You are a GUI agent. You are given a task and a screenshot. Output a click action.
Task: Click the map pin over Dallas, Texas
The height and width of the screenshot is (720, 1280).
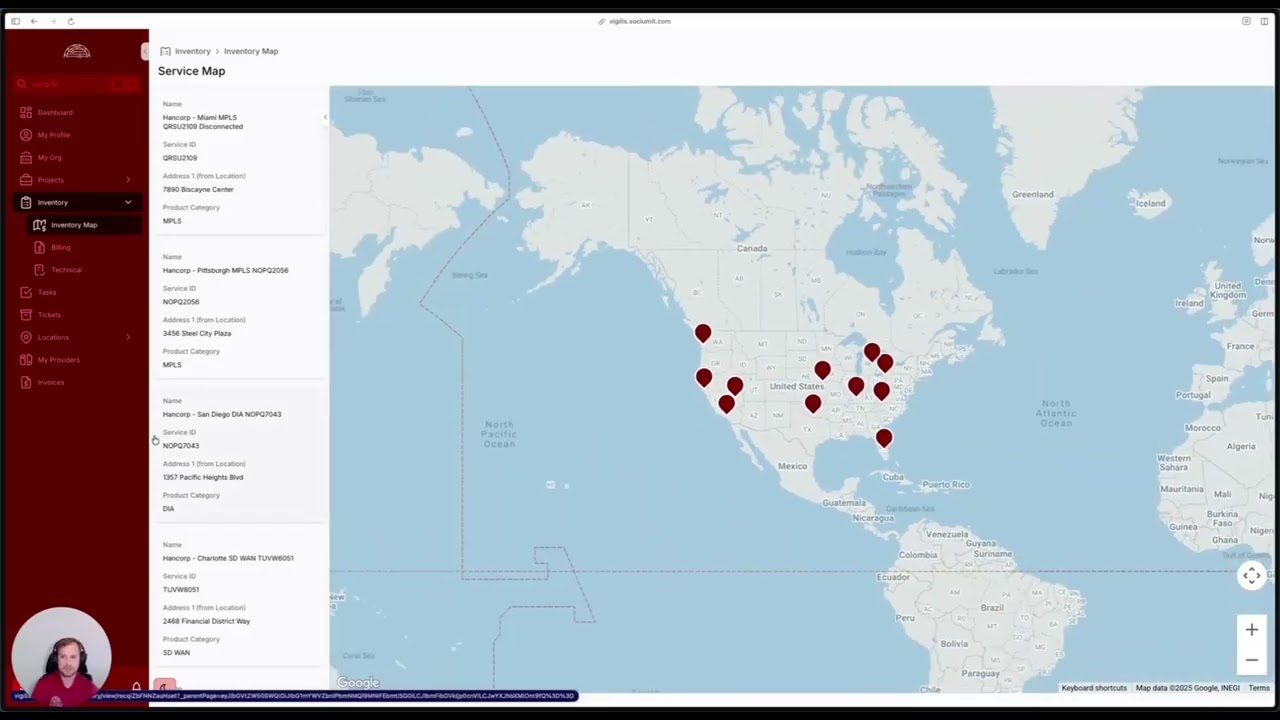pyautogui.click(x=813, y=403)
